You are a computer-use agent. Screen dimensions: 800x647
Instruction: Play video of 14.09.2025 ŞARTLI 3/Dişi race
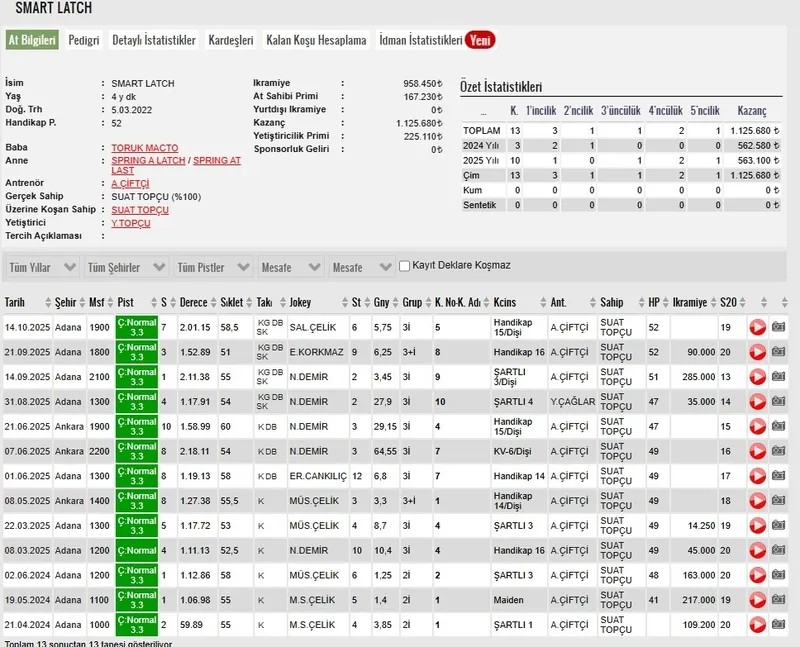pyautogui.click(x=757, y=377)
